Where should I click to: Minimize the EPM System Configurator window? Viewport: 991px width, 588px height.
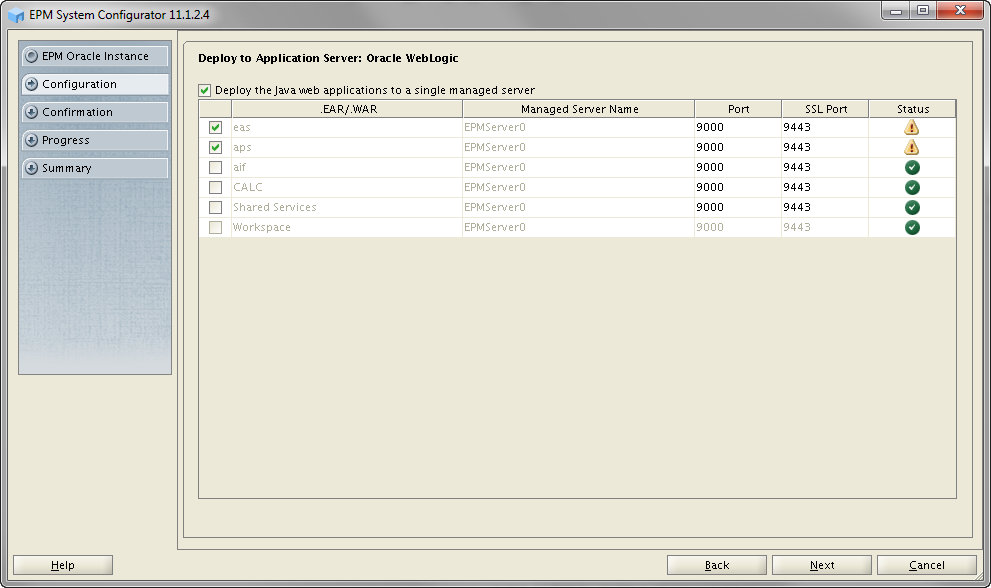click(896, 11)
